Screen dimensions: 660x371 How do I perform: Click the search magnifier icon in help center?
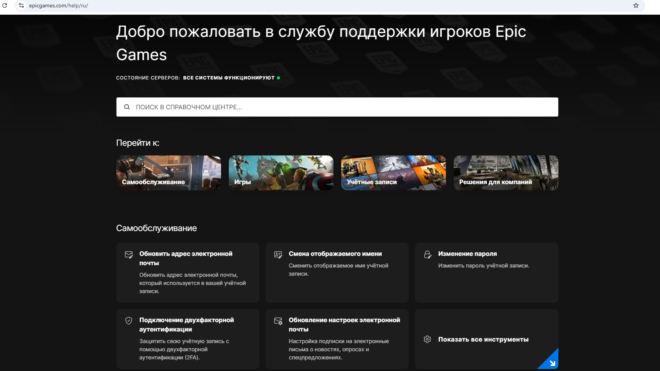pos(127,107)
